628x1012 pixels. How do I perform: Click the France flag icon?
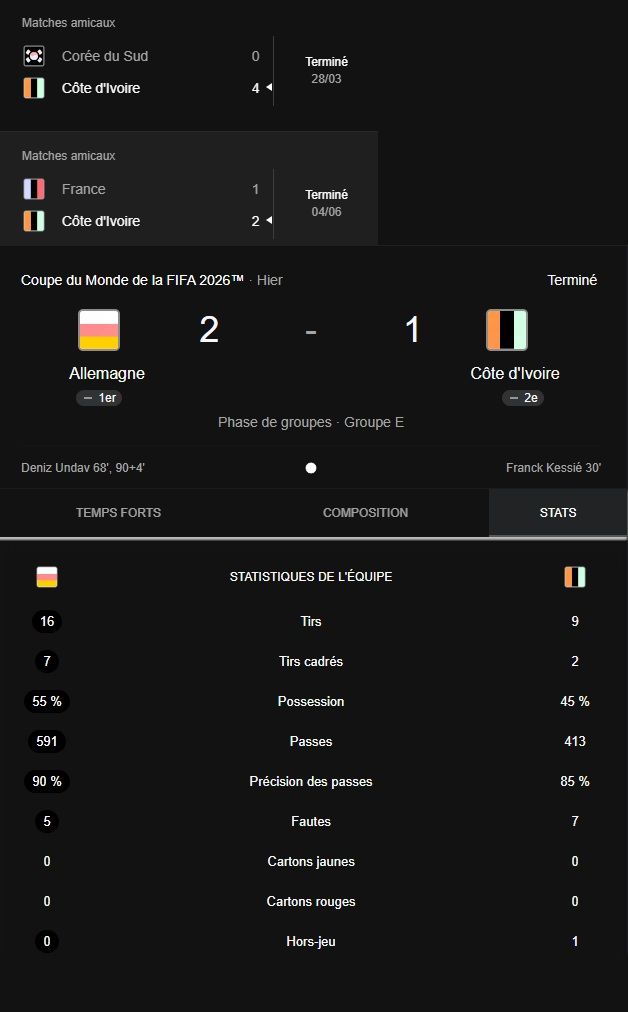tap(34, 189)
